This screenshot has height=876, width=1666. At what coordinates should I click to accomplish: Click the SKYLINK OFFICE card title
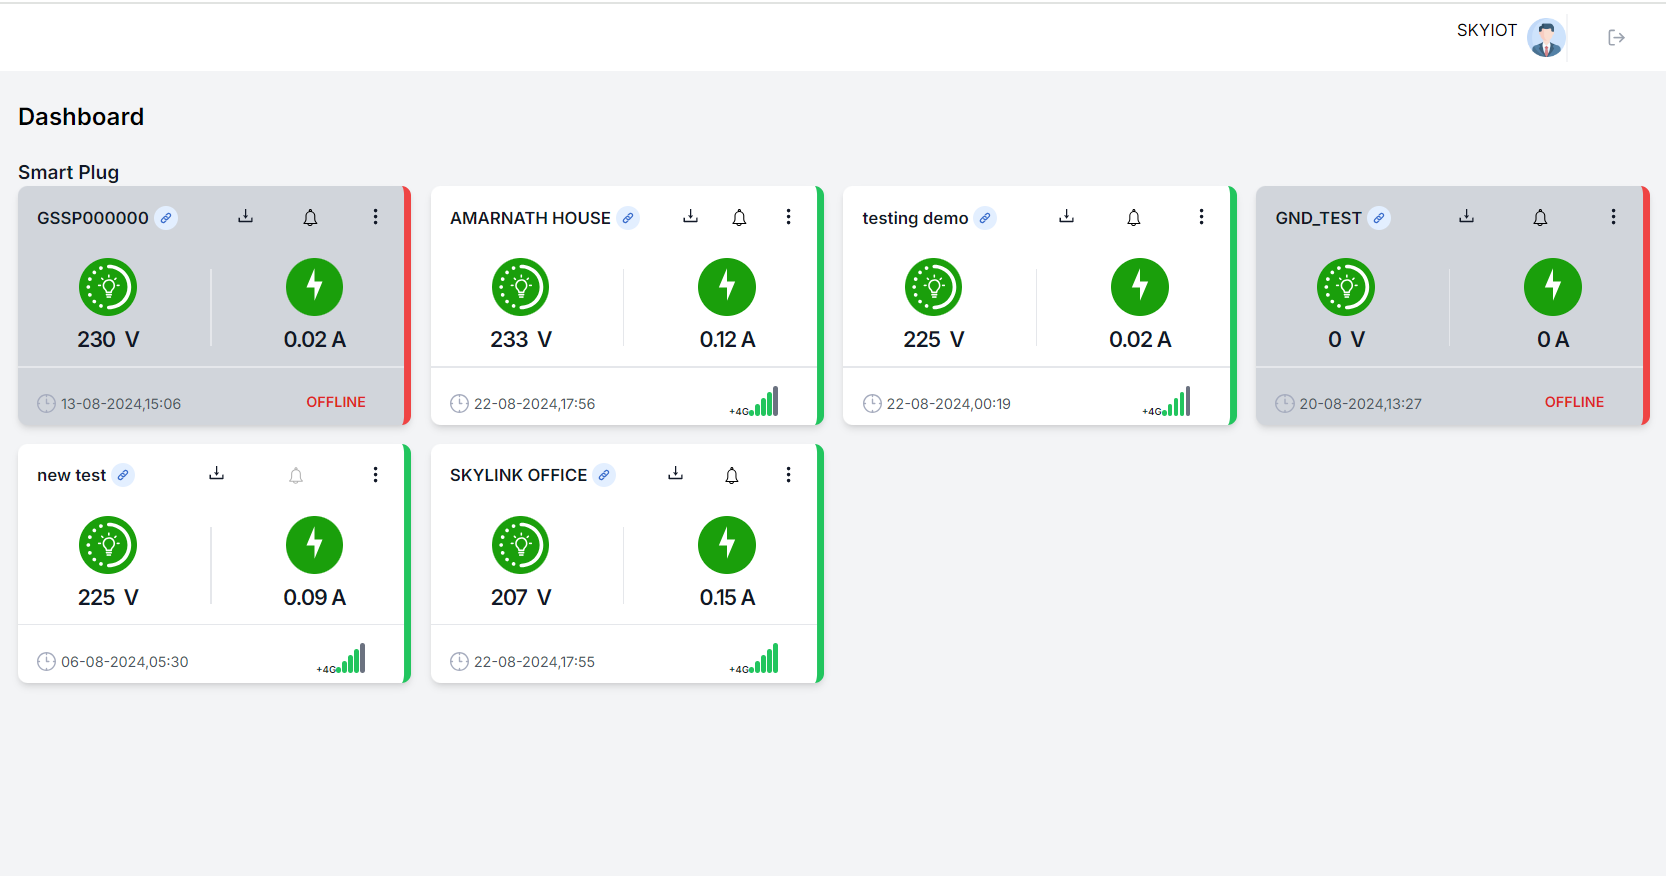[x=518, y=475]
